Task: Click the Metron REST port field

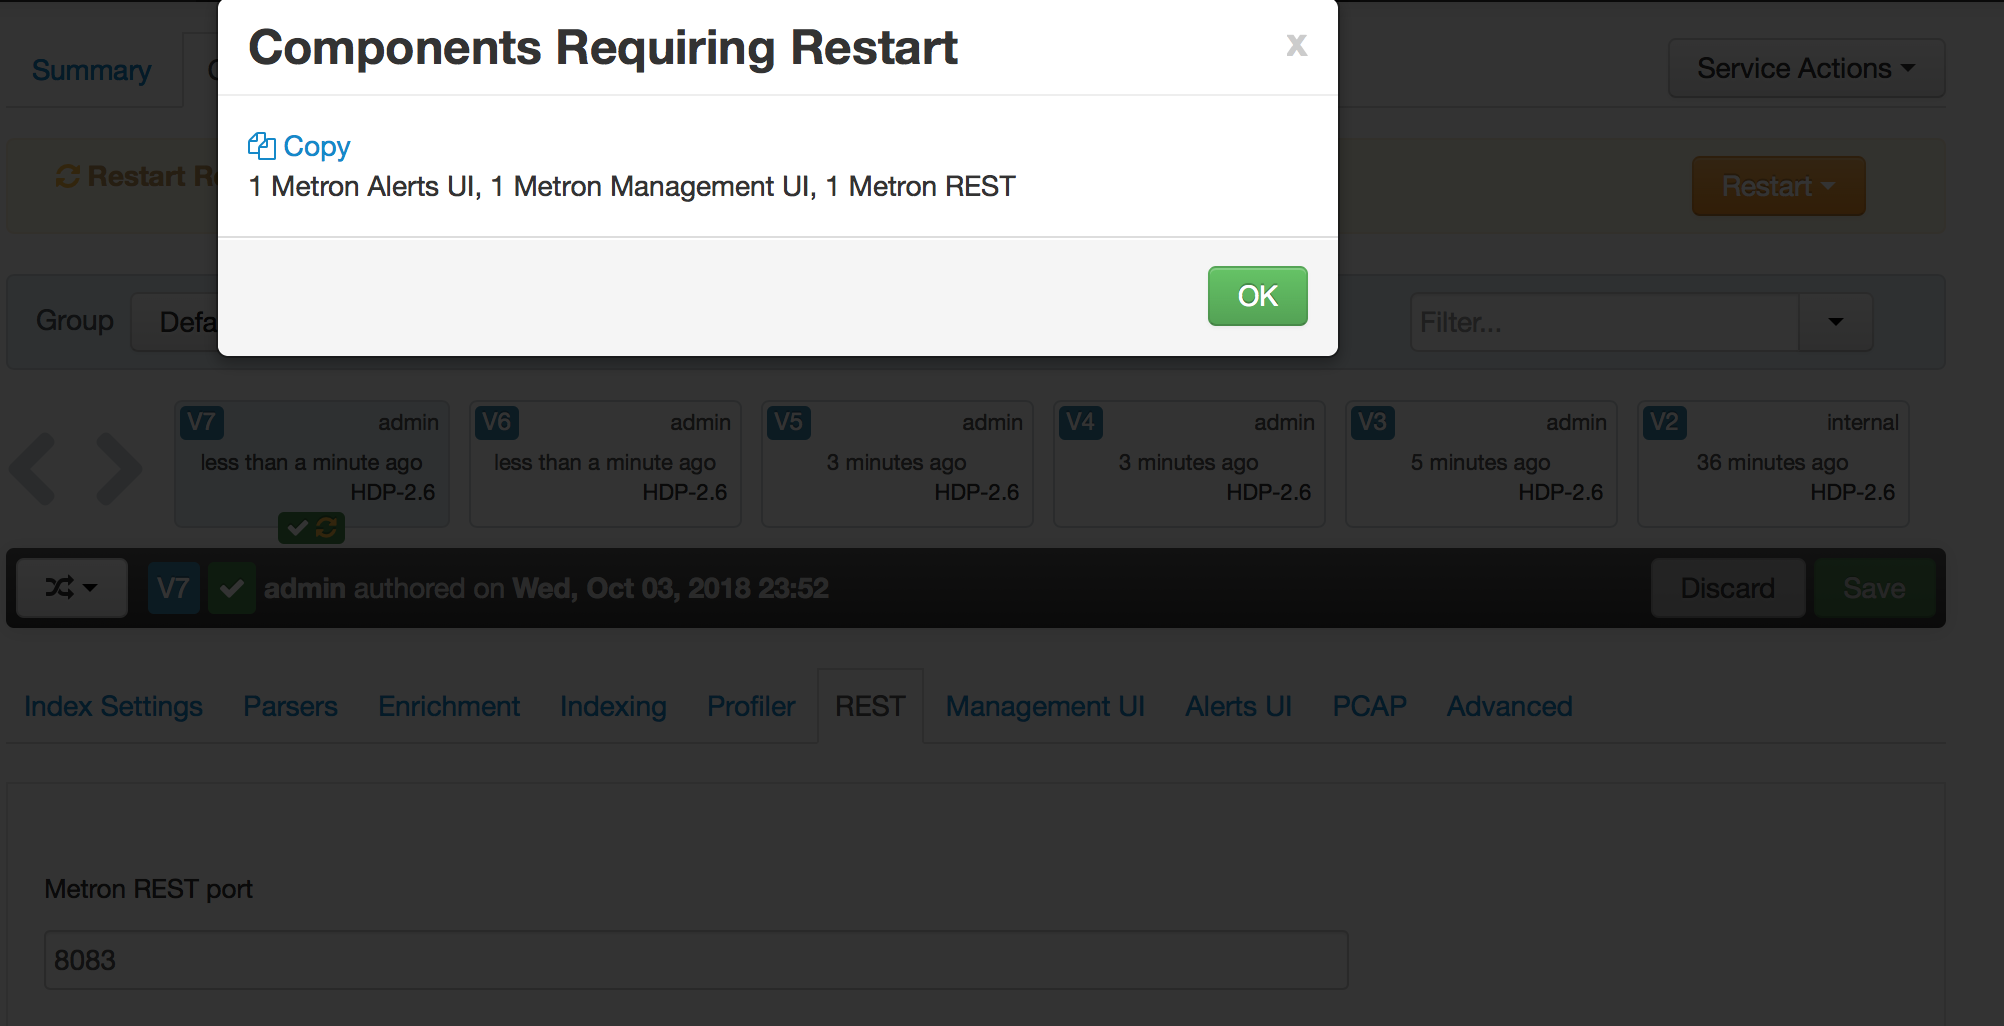Action: [696, 960]
